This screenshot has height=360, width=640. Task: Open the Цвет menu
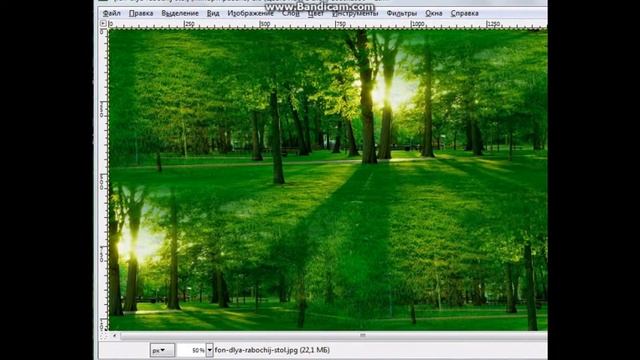pos(316,13)
